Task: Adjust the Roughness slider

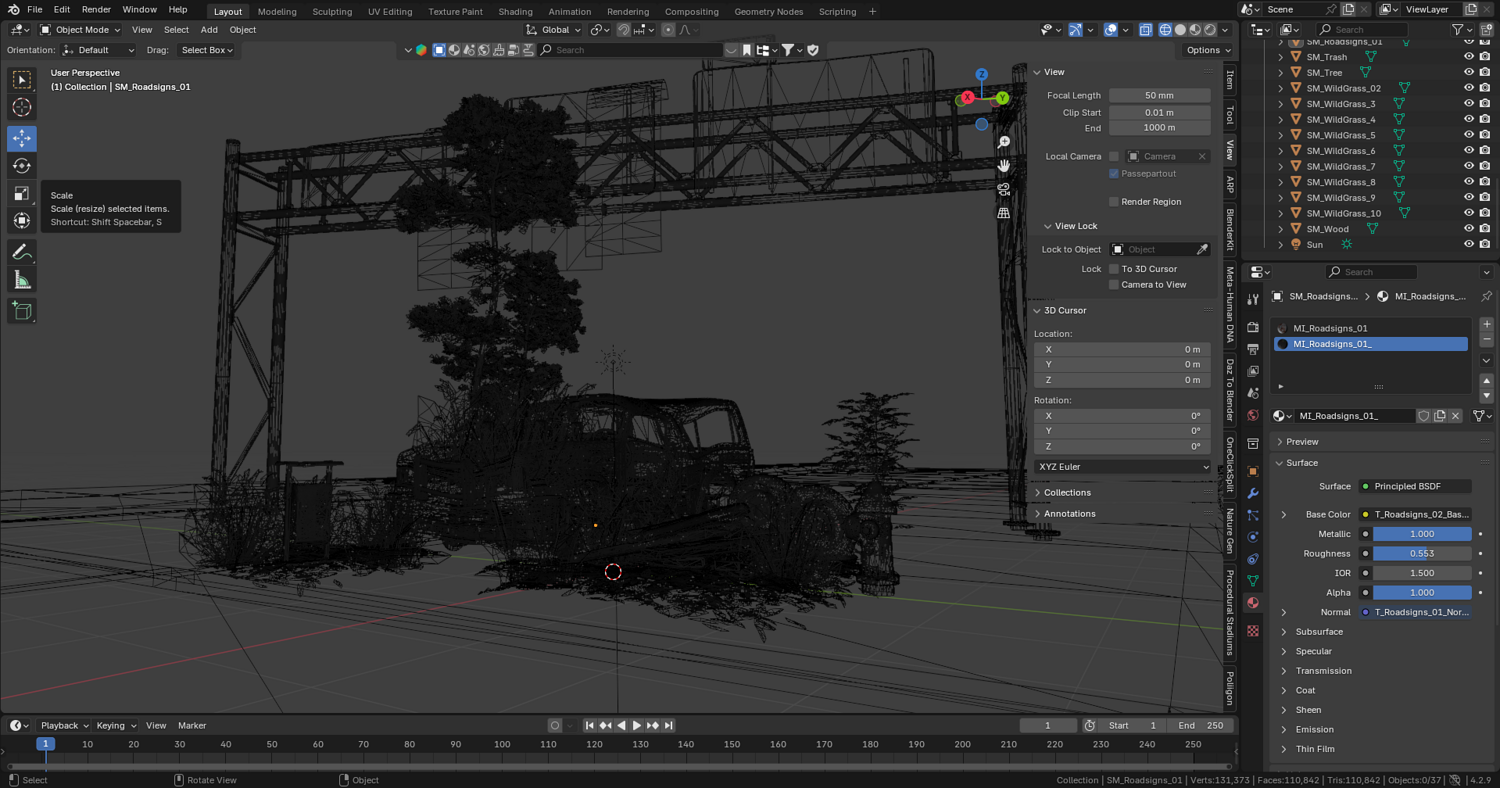Action: 1421,554
